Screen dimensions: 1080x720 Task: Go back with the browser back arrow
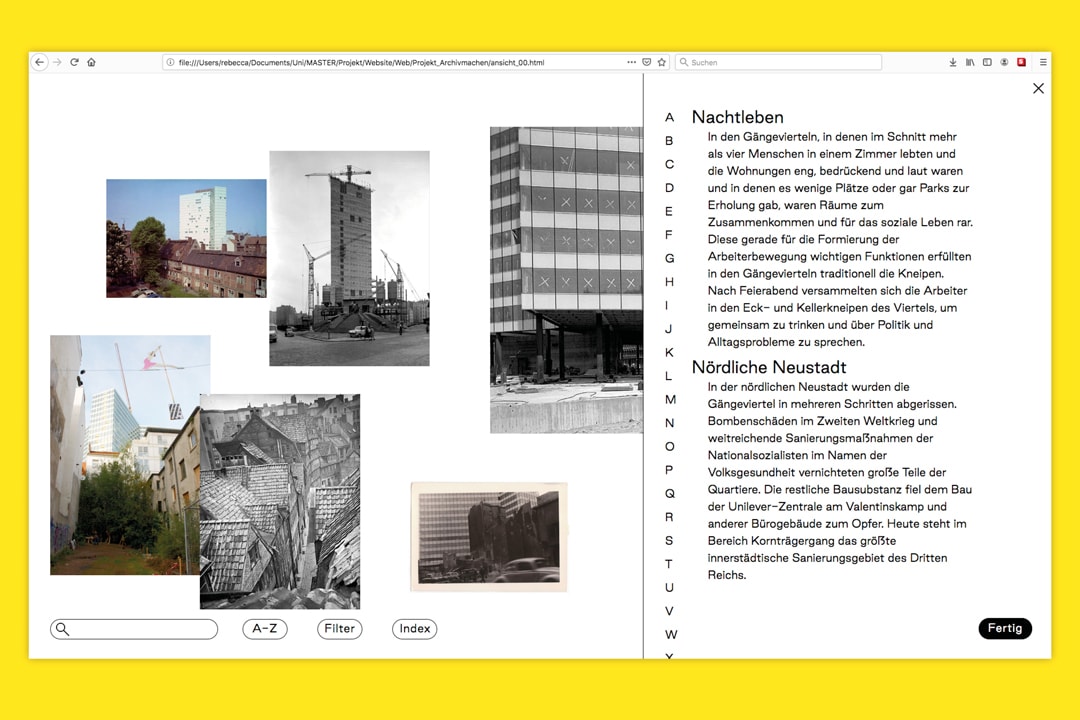point(39,62)
